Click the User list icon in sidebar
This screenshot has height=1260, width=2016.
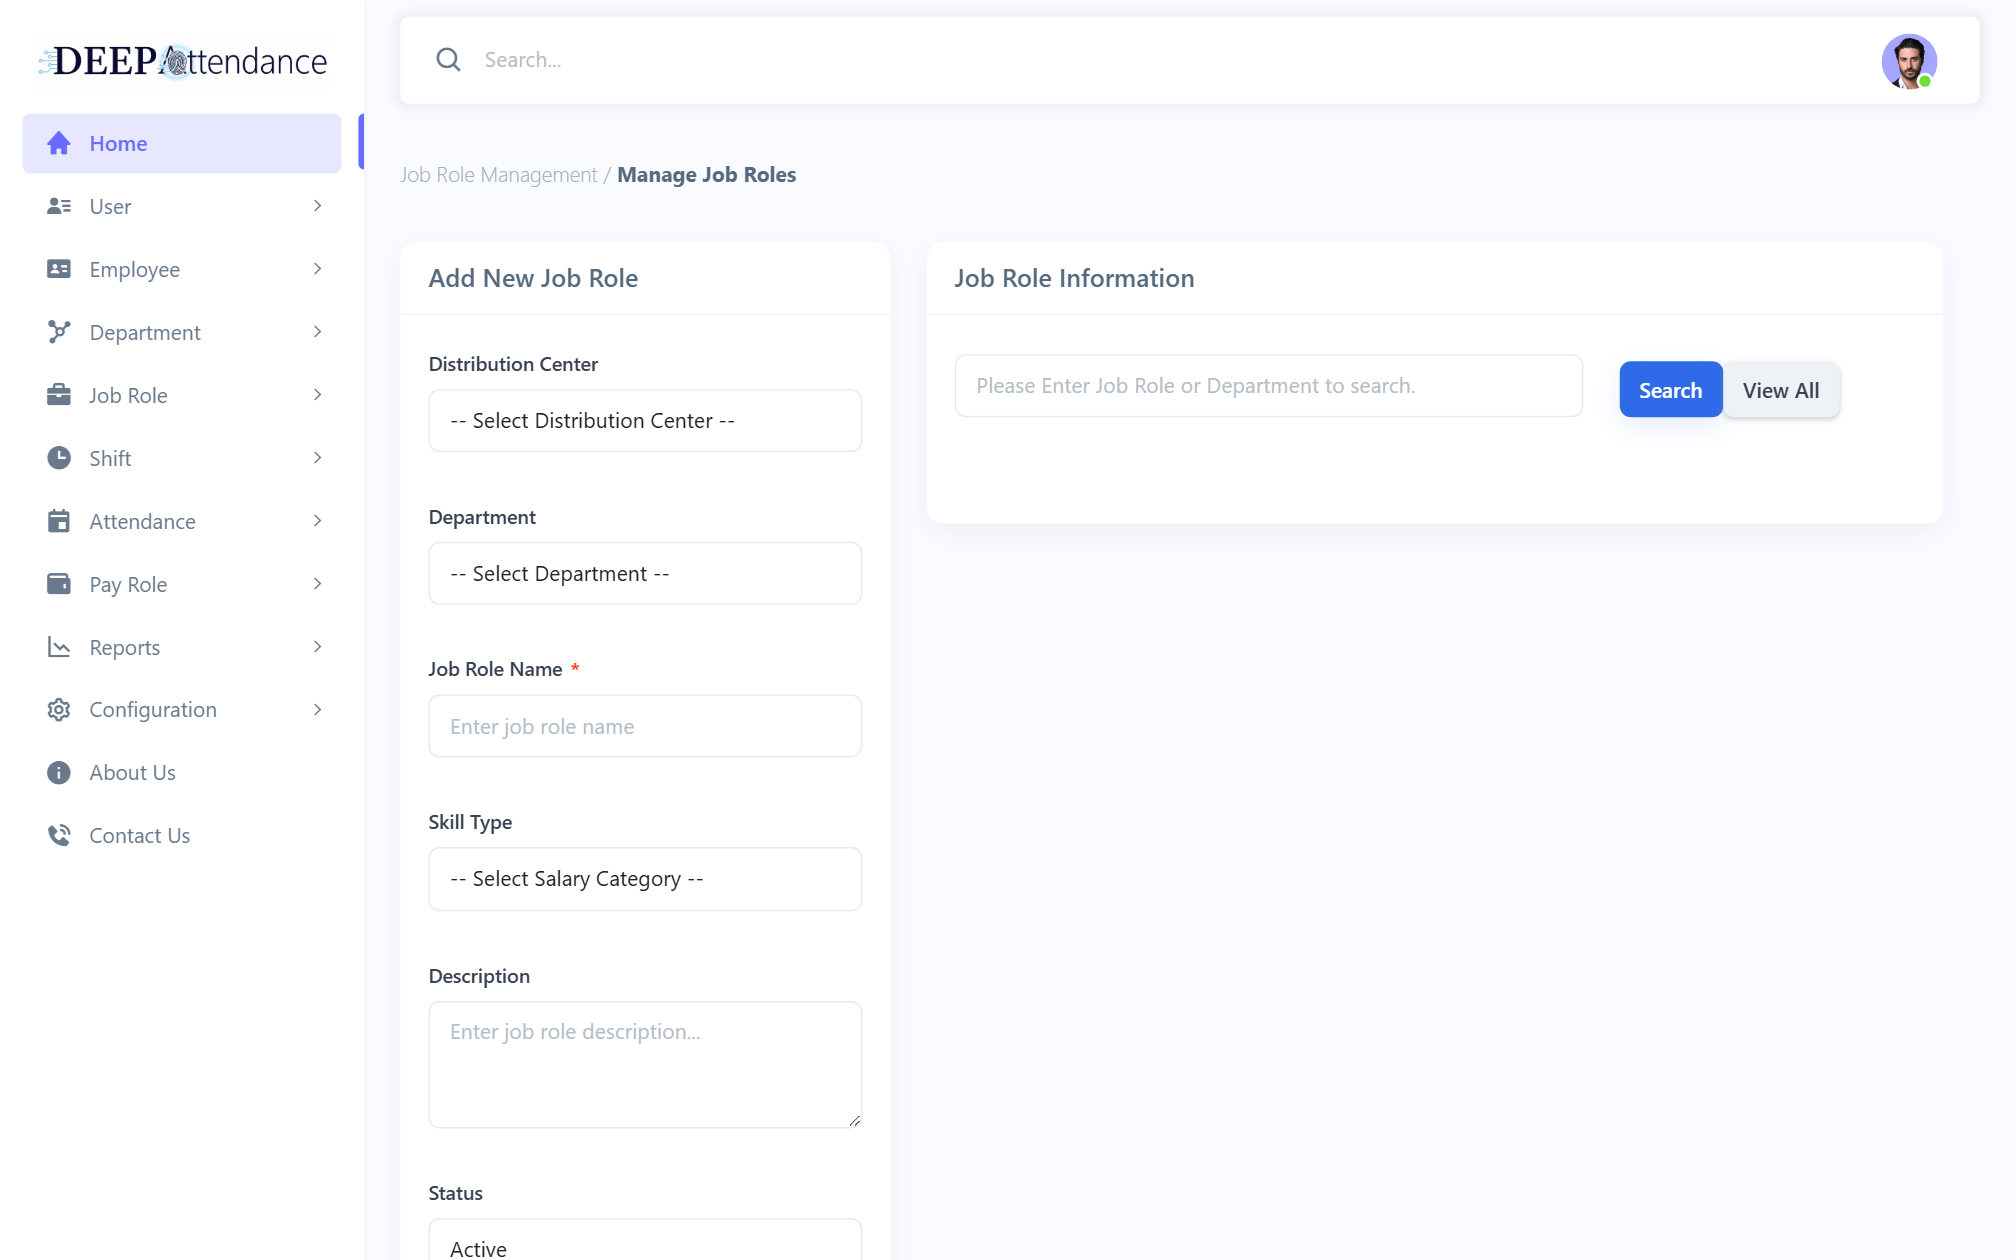(x=59, y=206)
